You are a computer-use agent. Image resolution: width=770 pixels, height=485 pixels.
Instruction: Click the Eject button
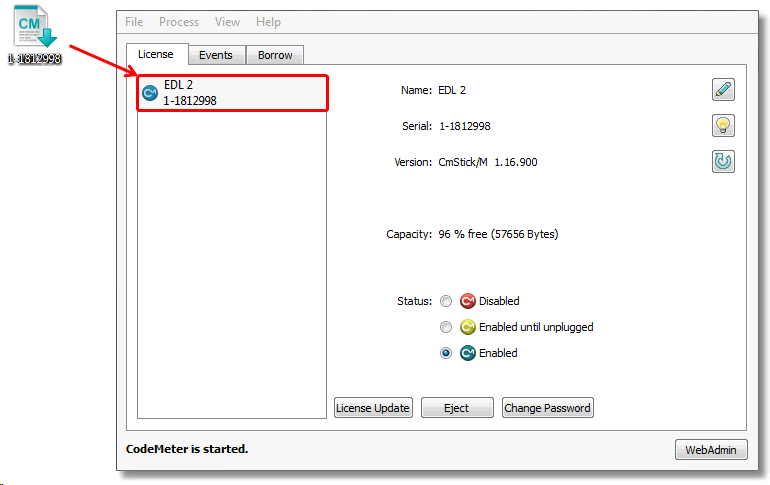pos(457,408)
